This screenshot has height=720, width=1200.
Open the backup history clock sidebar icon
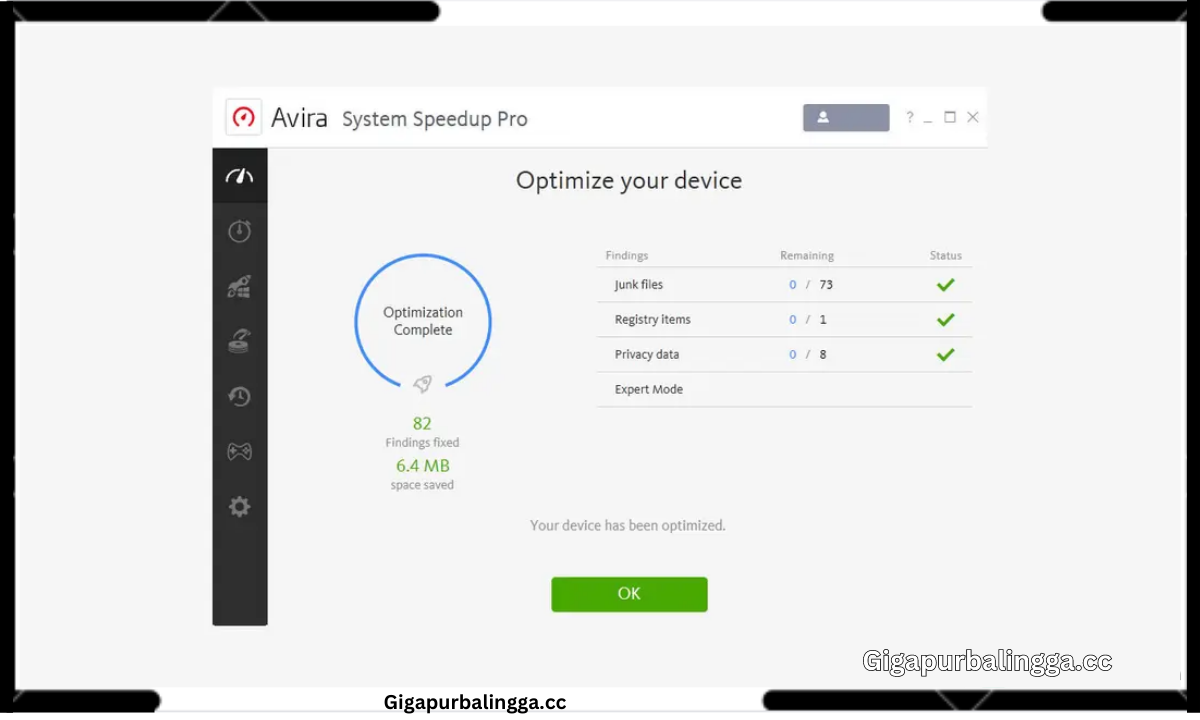[239, 397]
